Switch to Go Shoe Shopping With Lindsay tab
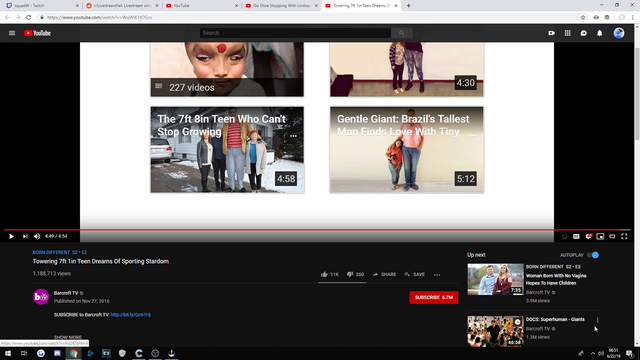The image size is (640, 360). [x=281, y=6]
